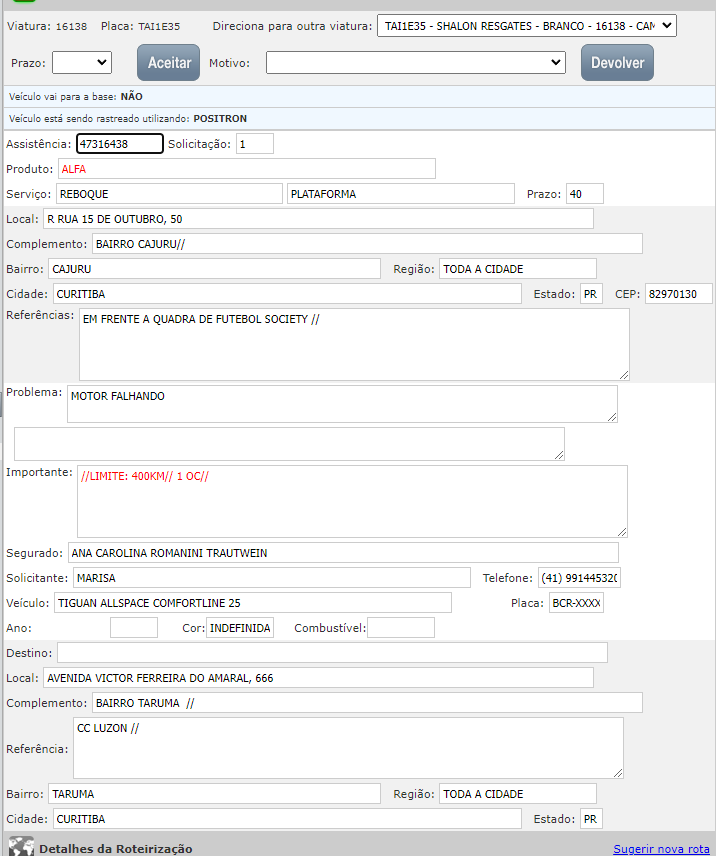Expand the Prazo dropdown next to Aceitar

(82, 62)
